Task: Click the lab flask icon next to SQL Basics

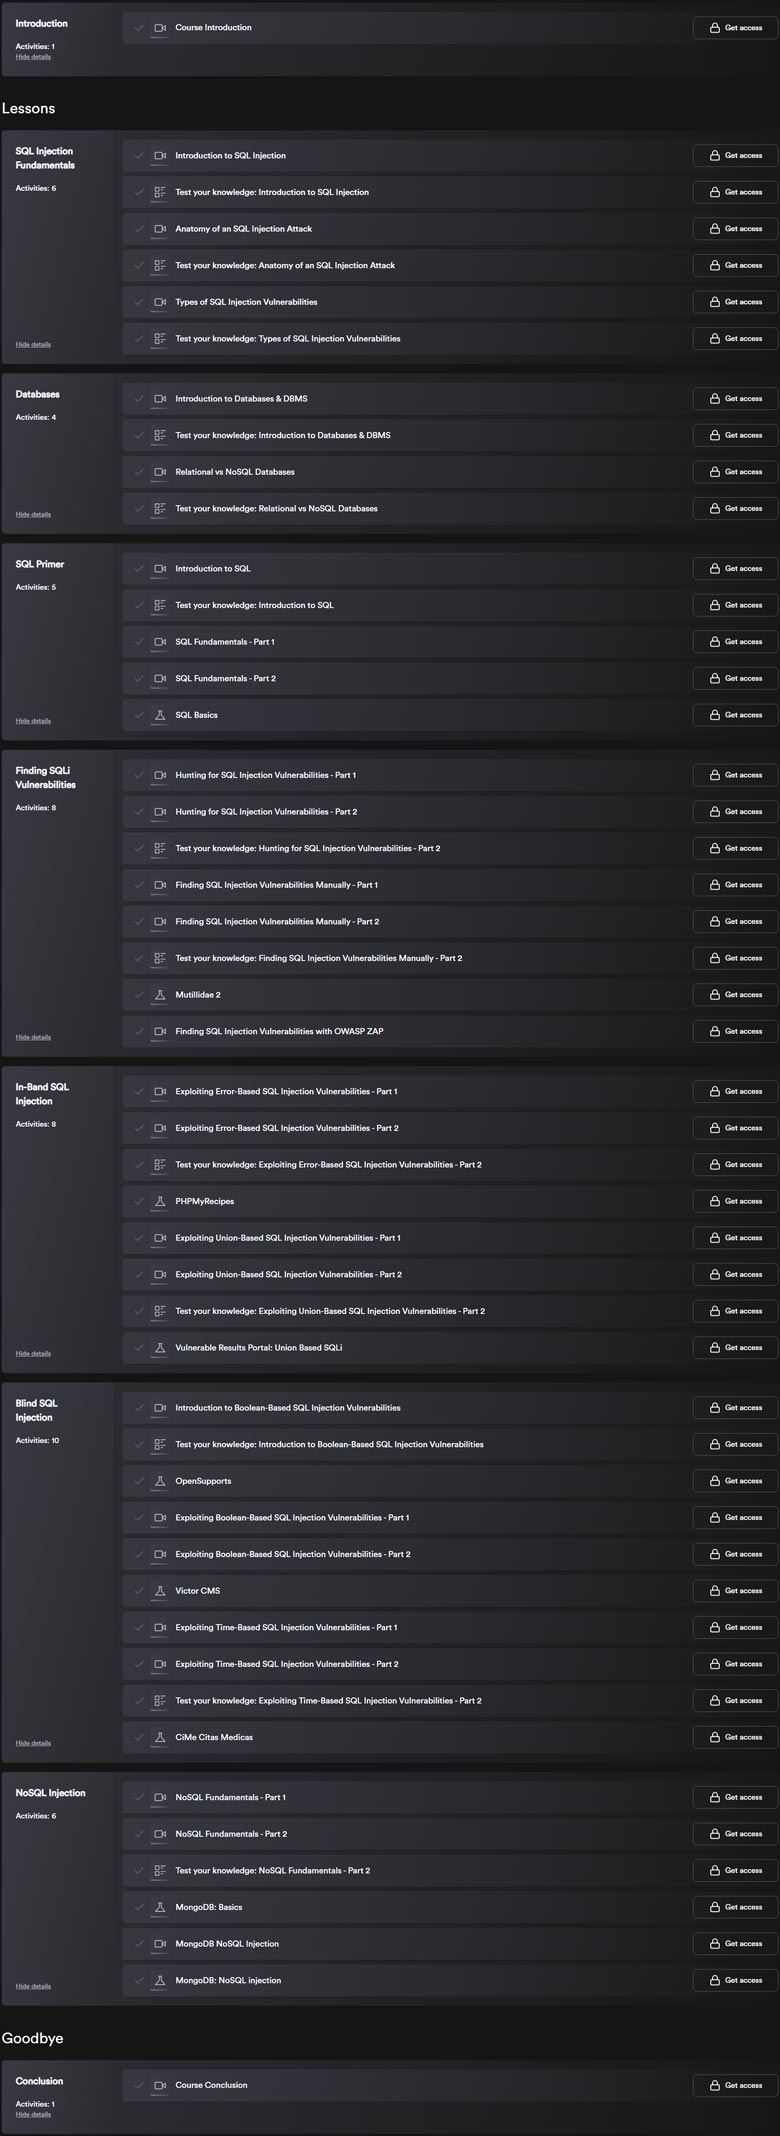Action: coord(160,715)
